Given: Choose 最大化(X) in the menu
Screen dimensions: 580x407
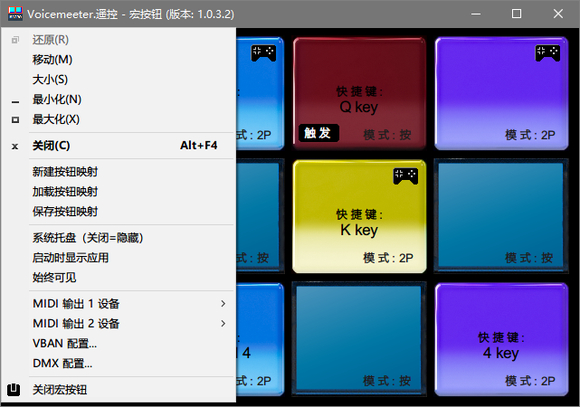Looking at the screenshot, I should (x=118, y=120).
